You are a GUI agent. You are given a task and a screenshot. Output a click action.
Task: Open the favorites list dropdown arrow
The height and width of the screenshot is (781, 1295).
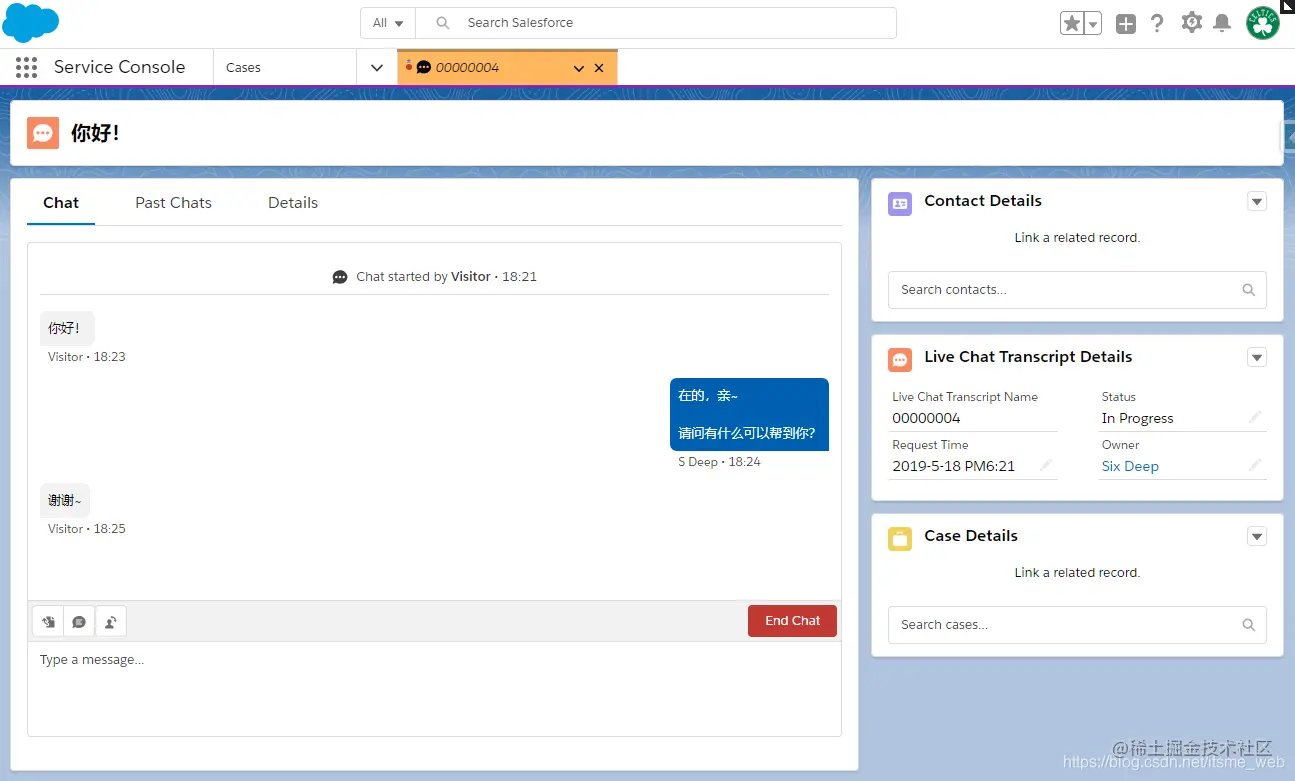(1093, 23)
